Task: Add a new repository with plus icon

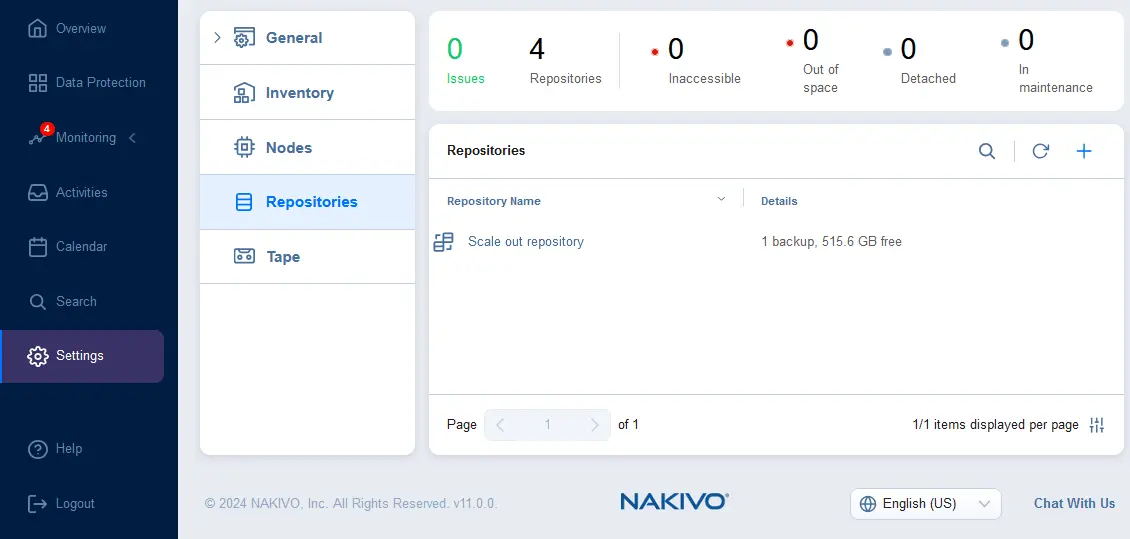Action: point(1084,151)
